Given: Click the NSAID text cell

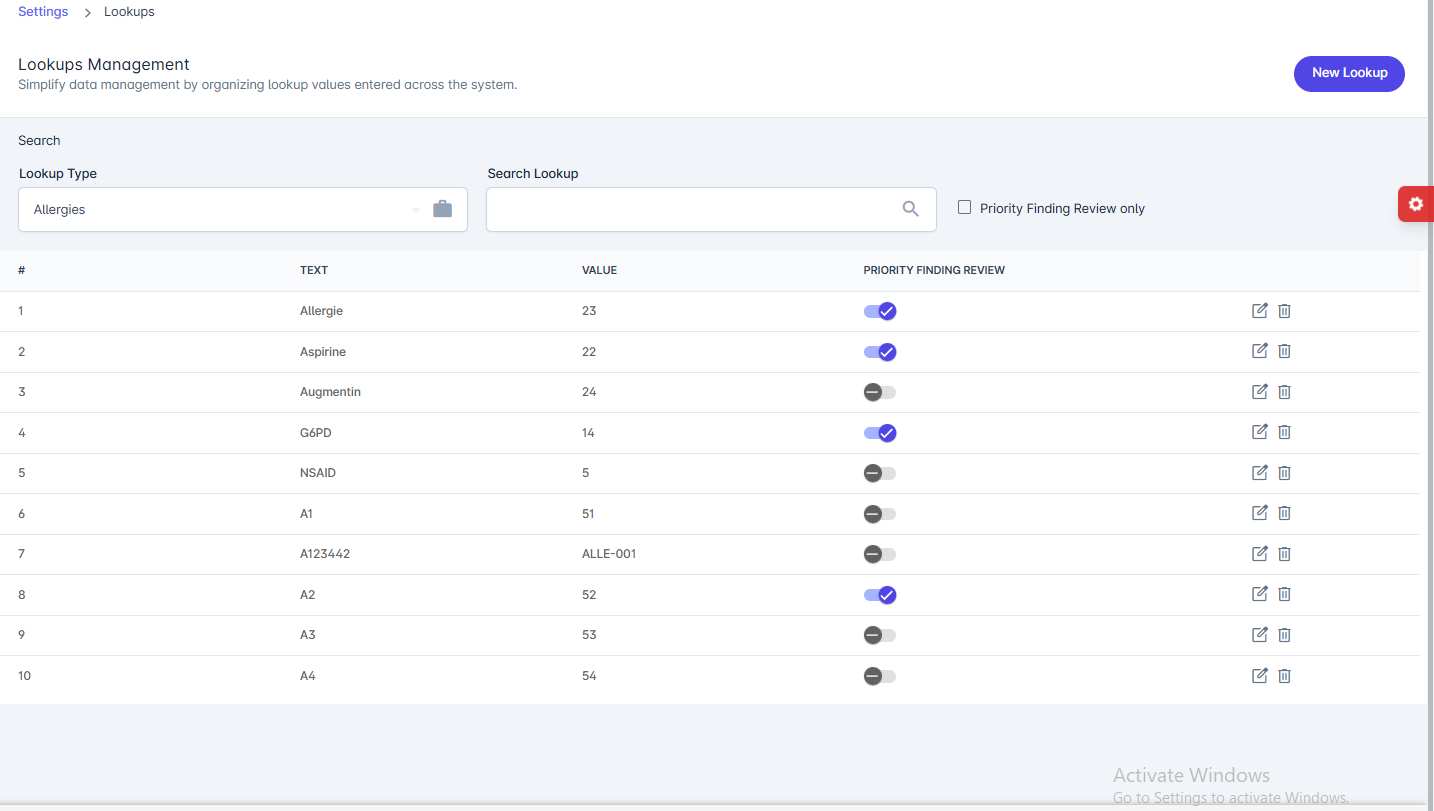Looking at the screenshot, I should coord(318,473).
